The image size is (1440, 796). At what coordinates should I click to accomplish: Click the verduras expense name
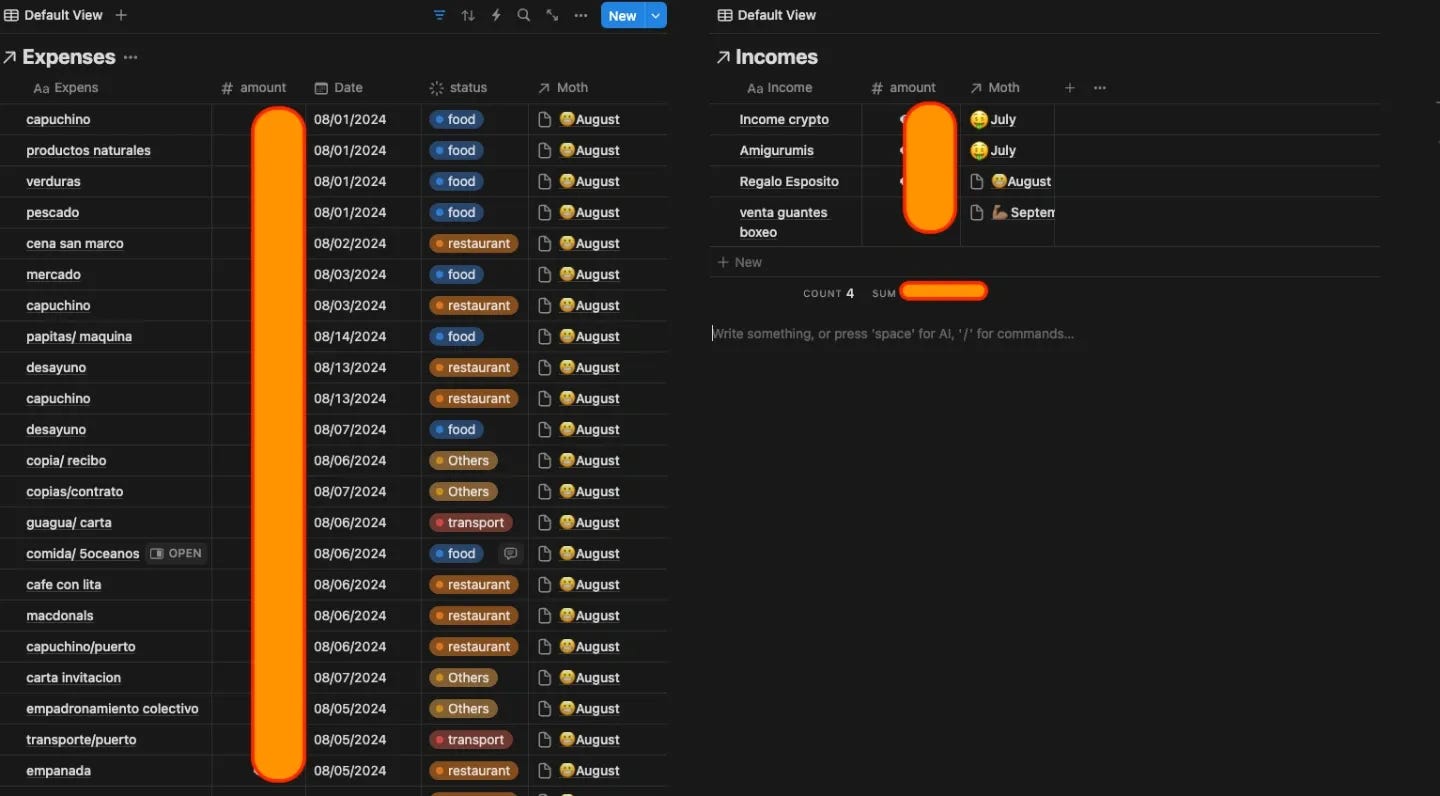pos(54,182)
